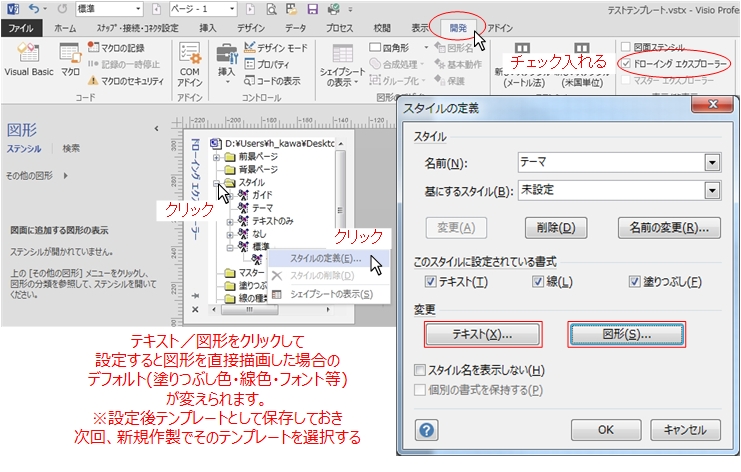Open control プロパティ in the ribbon
The height and width of the screenshot is (472, 741).
coord(267,64)
